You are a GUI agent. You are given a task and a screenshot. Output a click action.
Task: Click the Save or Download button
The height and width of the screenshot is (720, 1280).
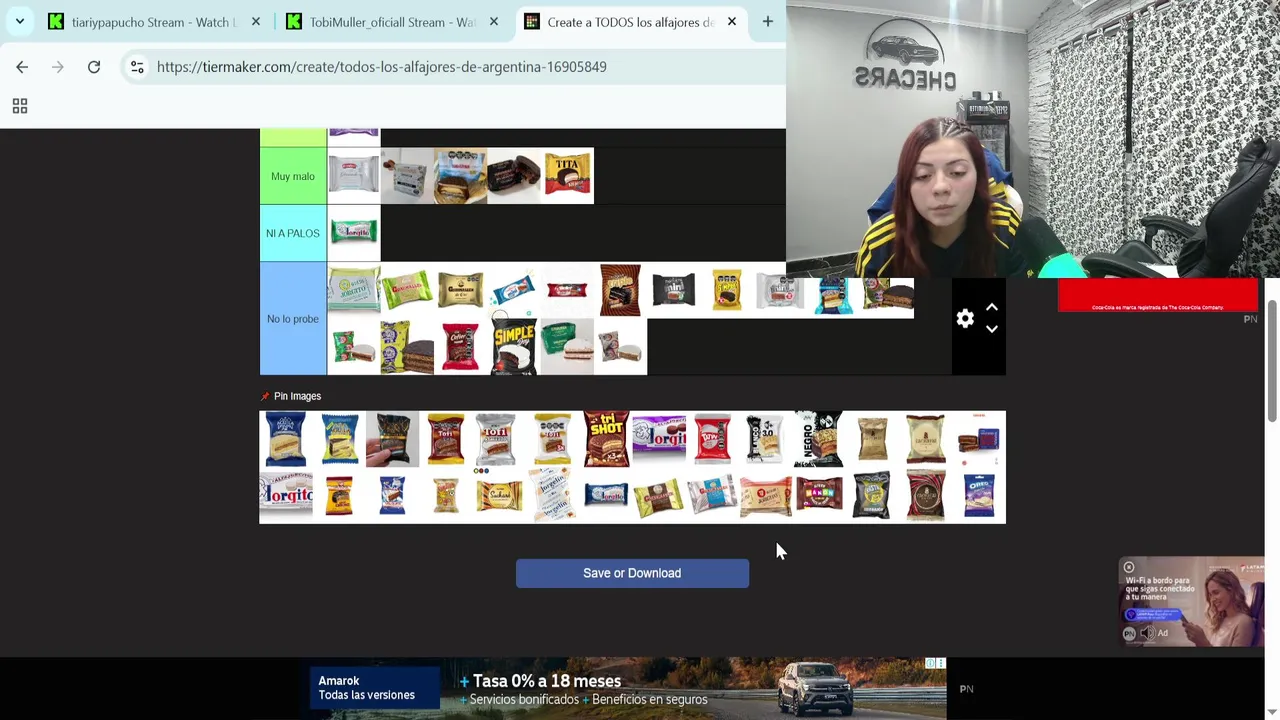632,573
